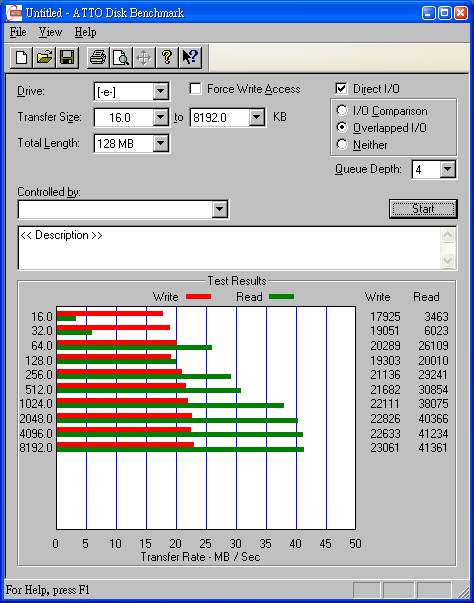Open the Queue Depth dropdown
Viewport: 474px width, 603px height.
pos(448,169)
